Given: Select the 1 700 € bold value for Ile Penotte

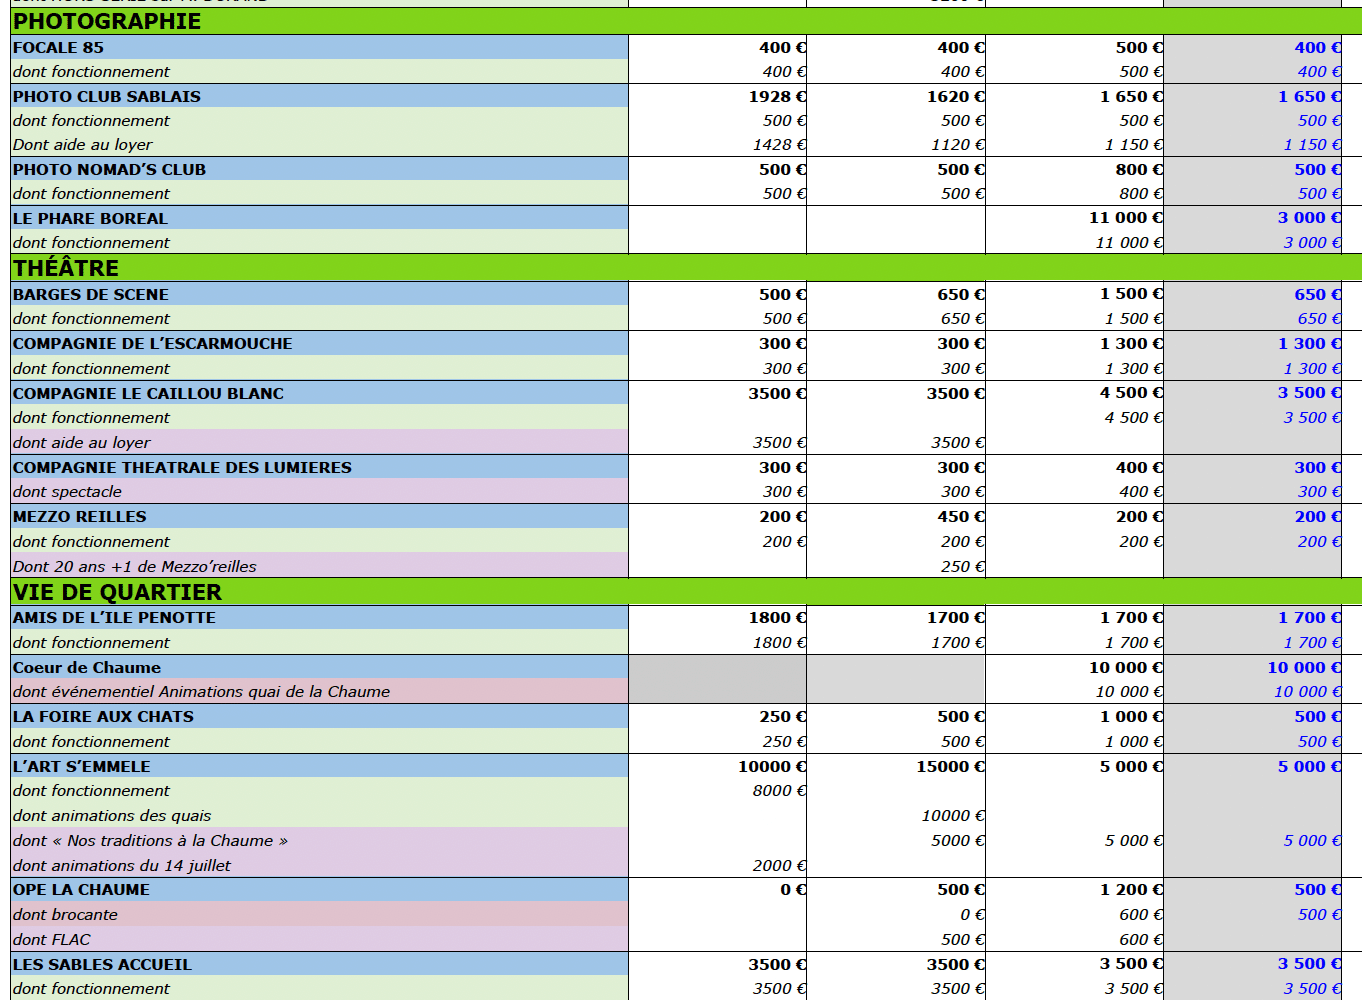Looking at the screenshot, I should (x=1131, y=617).
